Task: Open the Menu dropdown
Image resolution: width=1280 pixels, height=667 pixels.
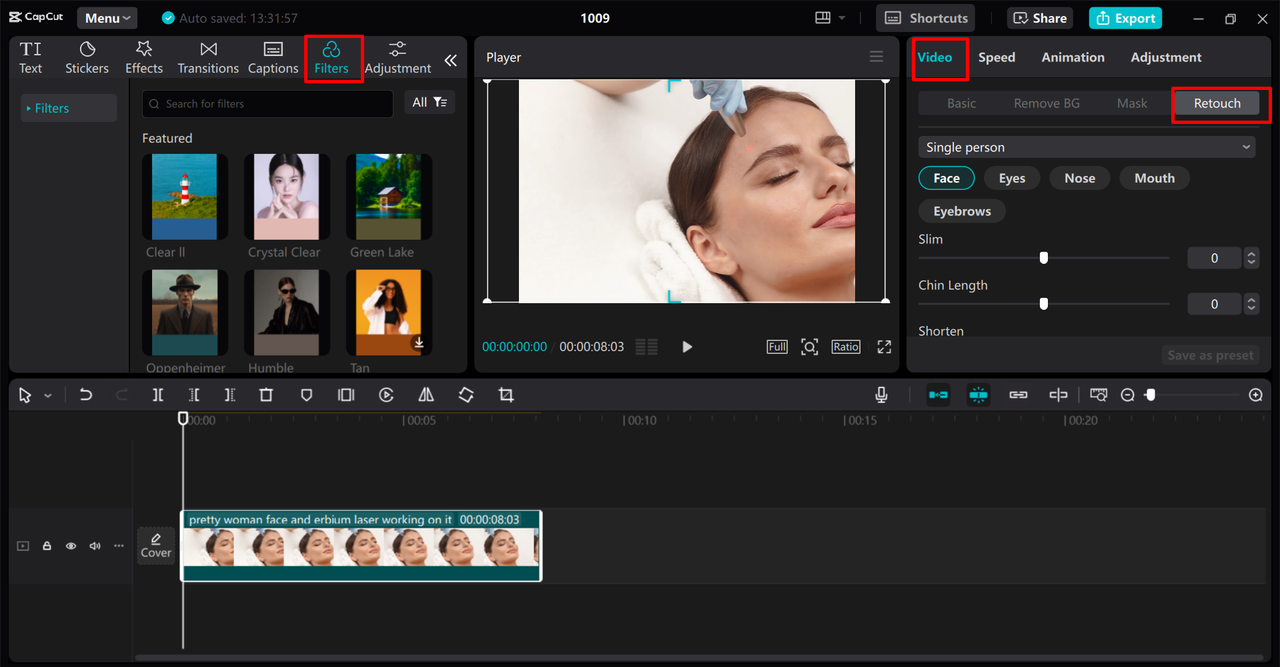Action: 107,18
